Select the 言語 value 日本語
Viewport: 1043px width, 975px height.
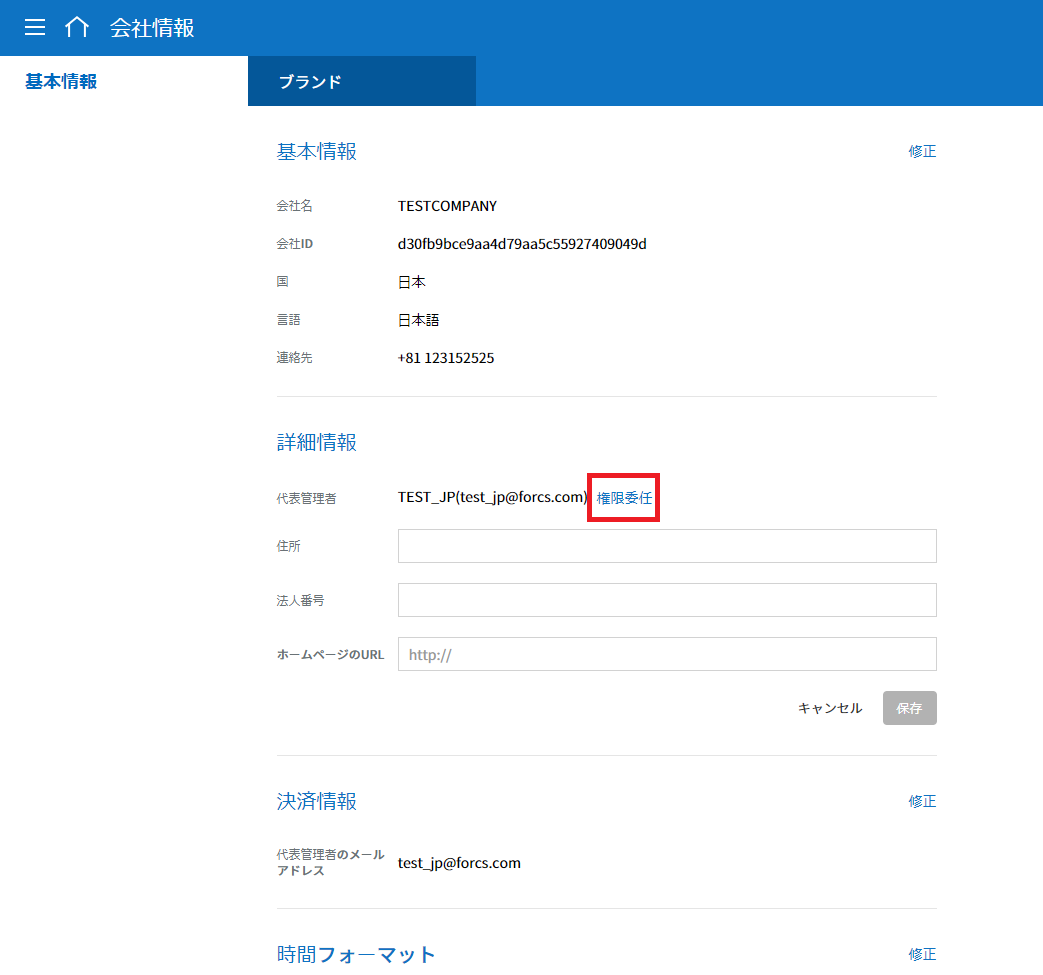coord(418,320)
